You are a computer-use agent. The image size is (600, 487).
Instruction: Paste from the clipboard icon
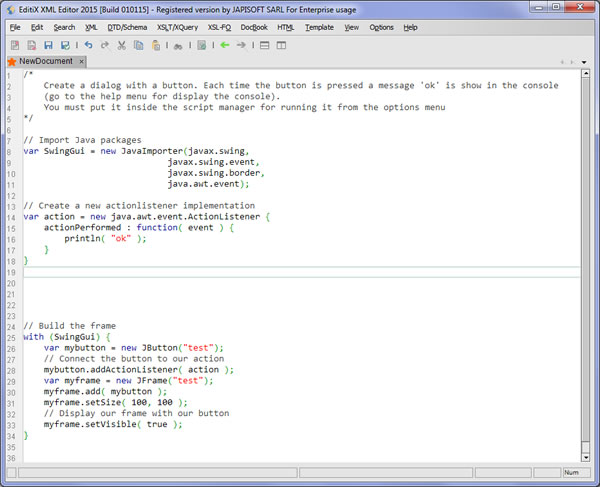click(156, 46)
